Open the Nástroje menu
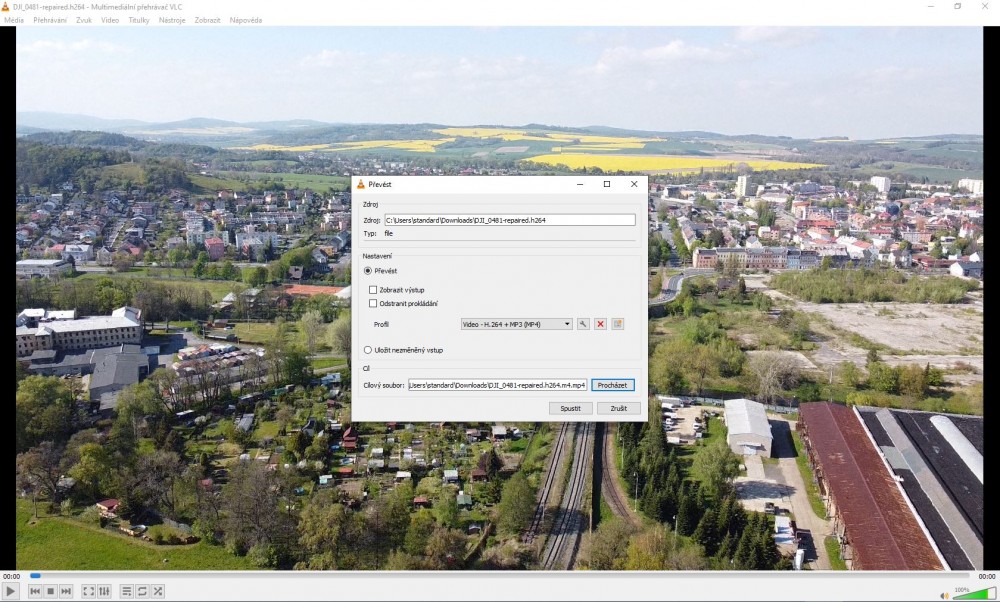Screen dimensions: 1000x602 click(172, 20)
